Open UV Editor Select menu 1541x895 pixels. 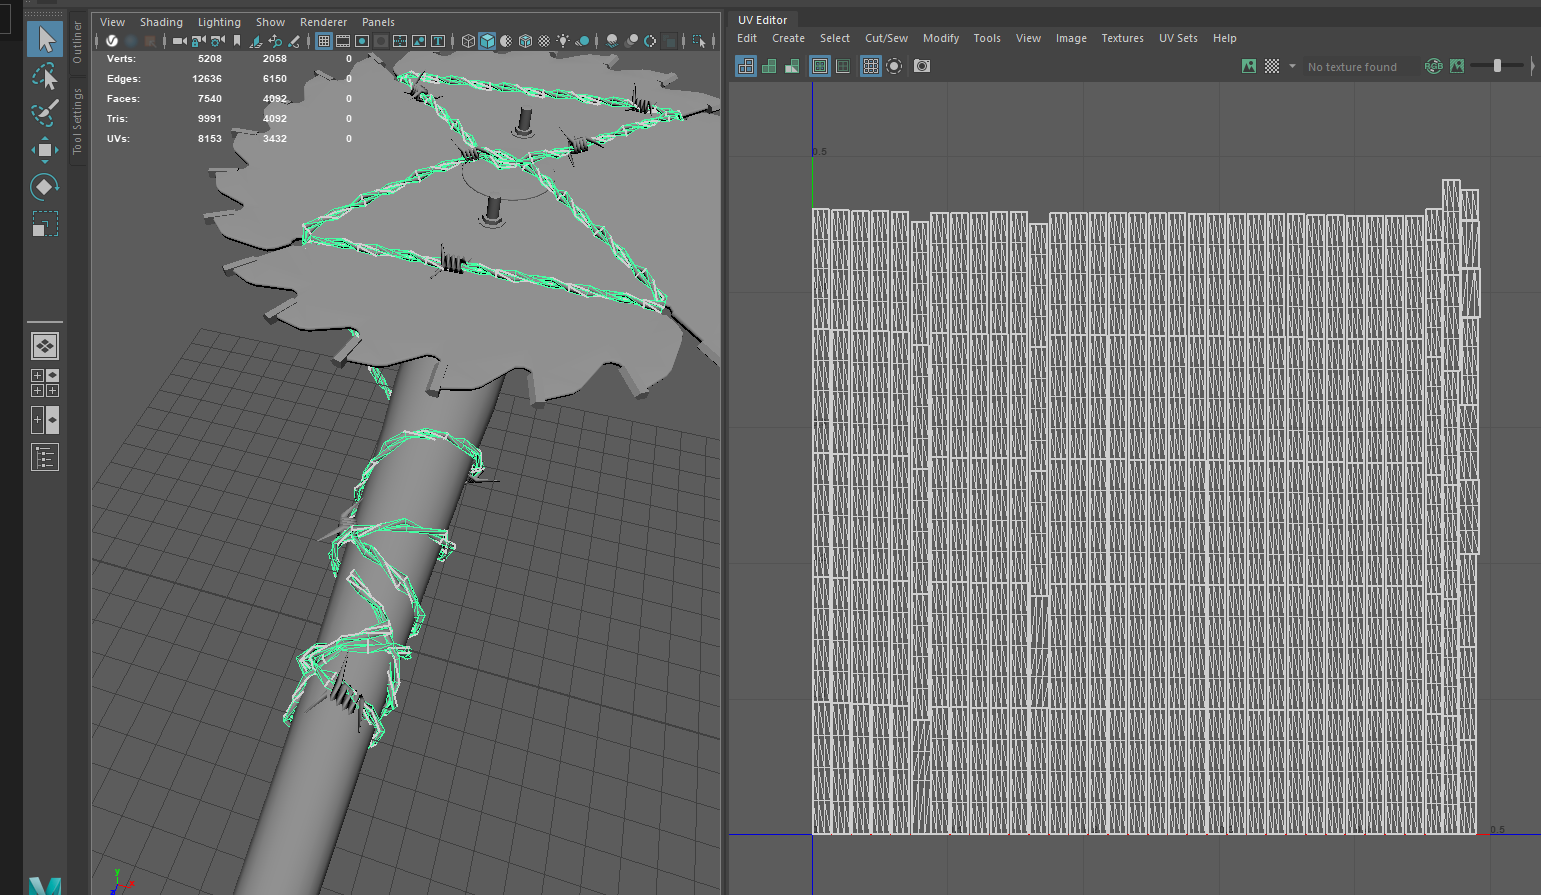coord(835,38)
